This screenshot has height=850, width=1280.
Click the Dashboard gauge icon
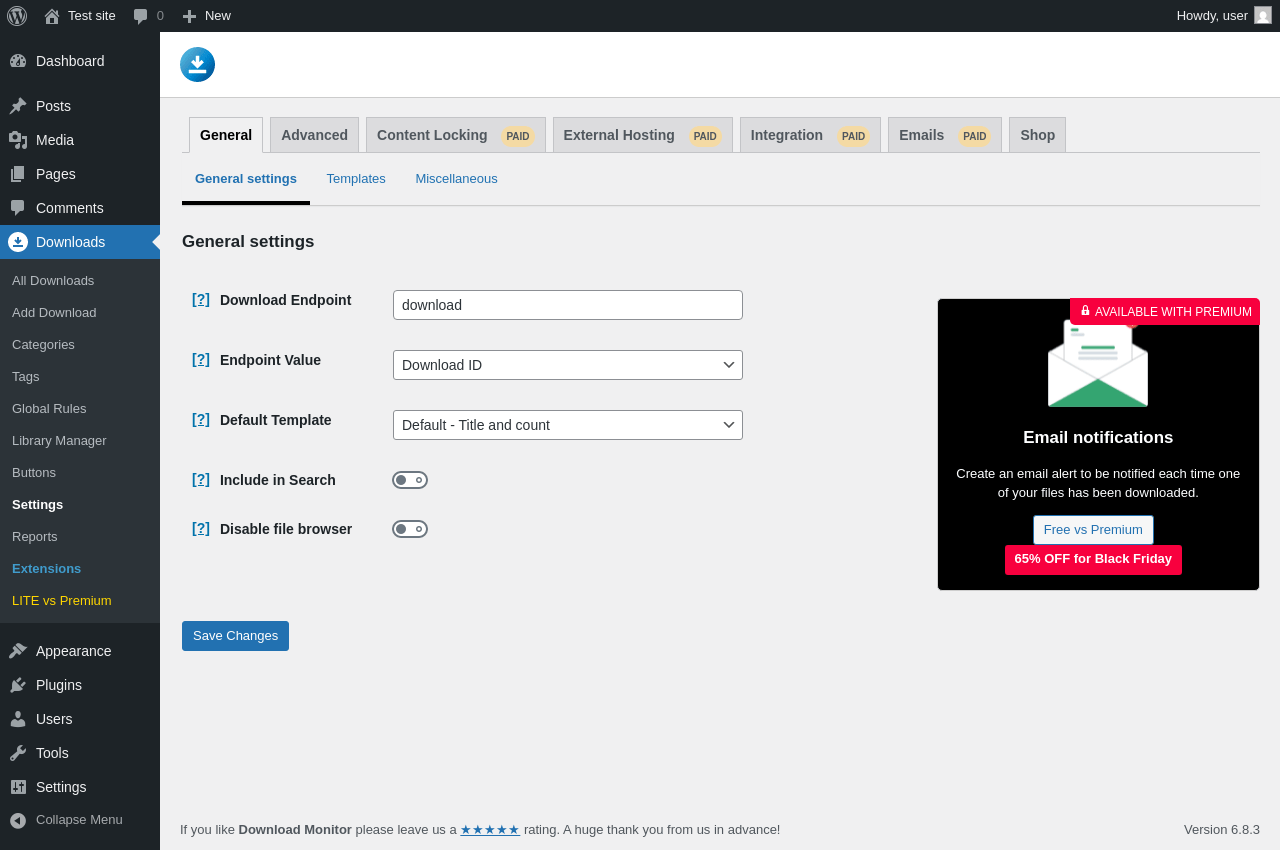18,61
